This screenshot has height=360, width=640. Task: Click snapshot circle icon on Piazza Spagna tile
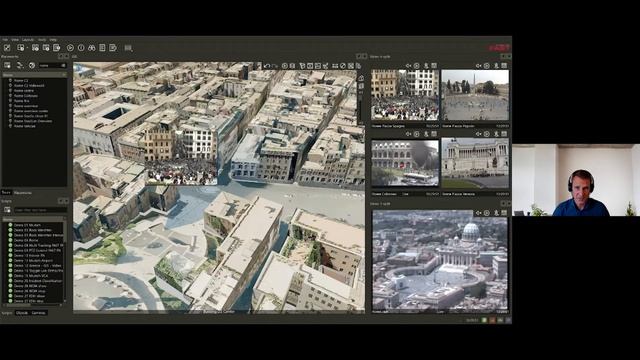(416, 66)
